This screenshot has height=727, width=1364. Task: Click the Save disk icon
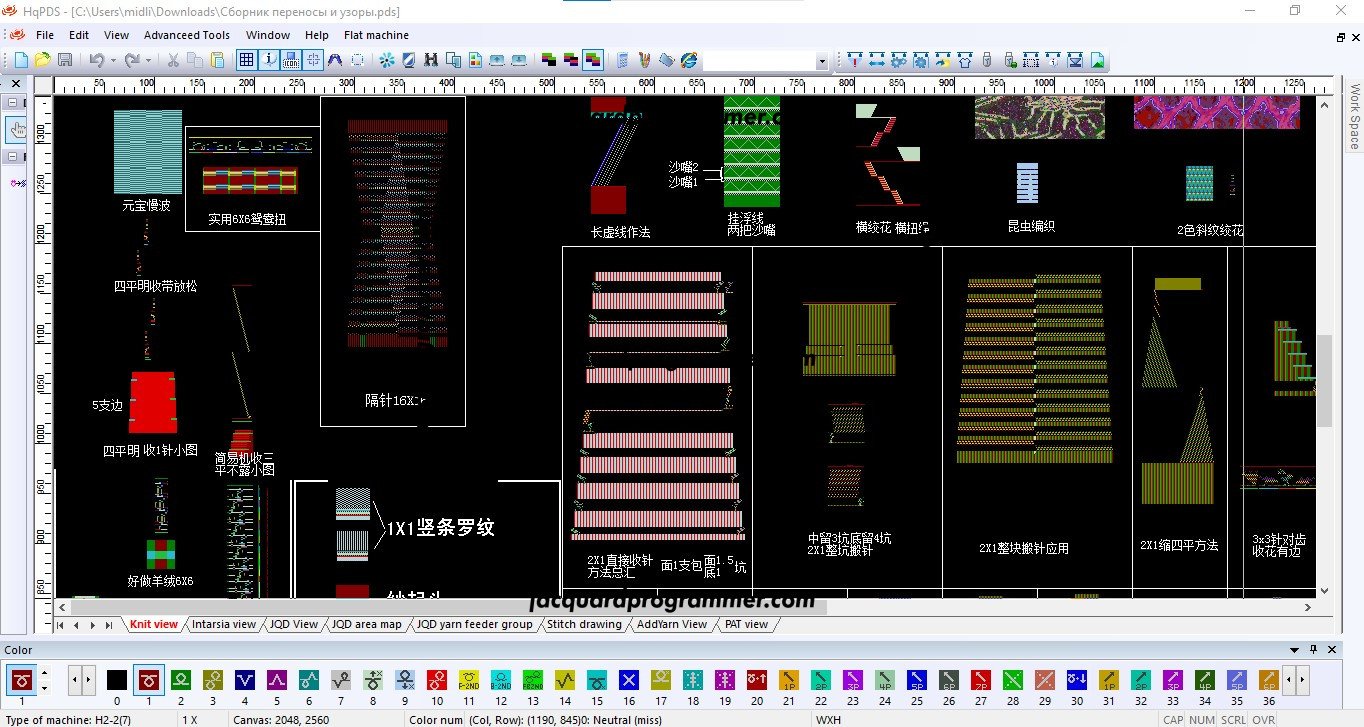[64, 60]
